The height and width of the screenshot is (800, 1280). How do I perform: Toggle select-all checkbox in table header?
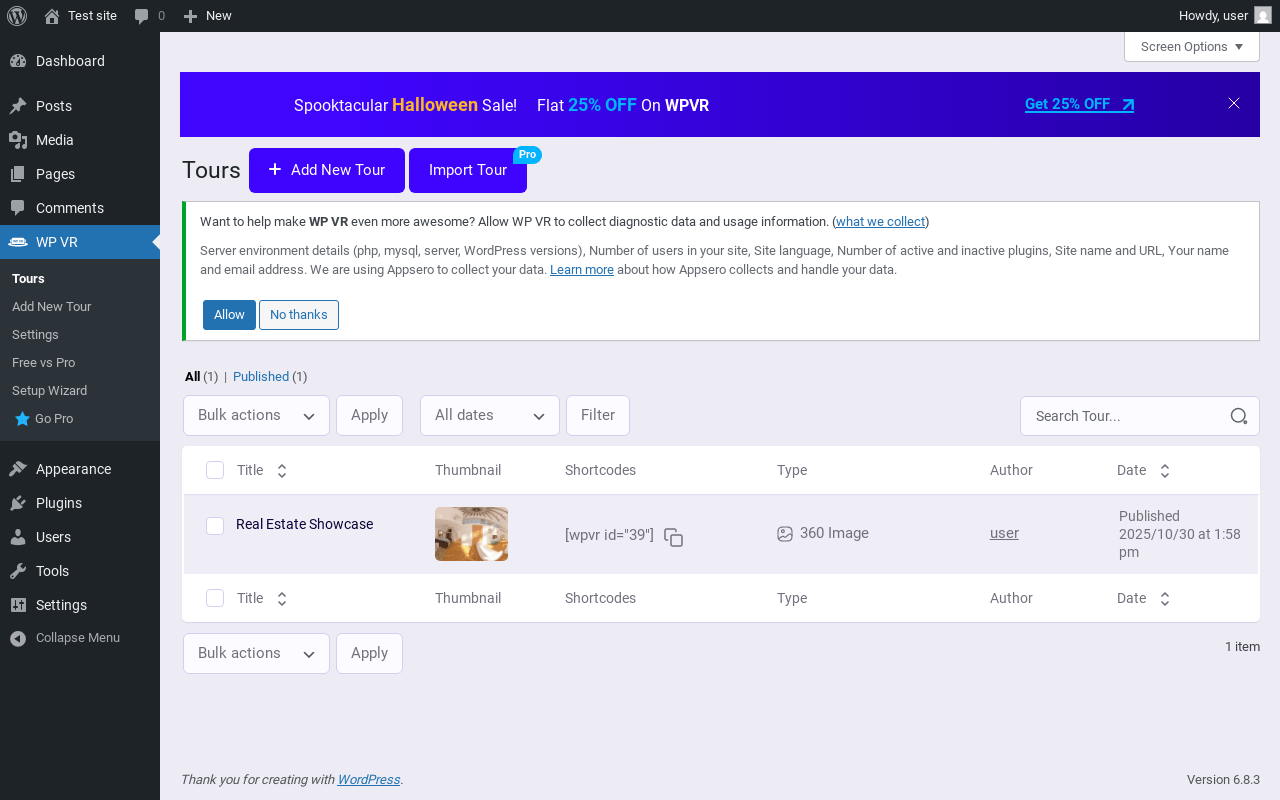click(x=215, y=470)
